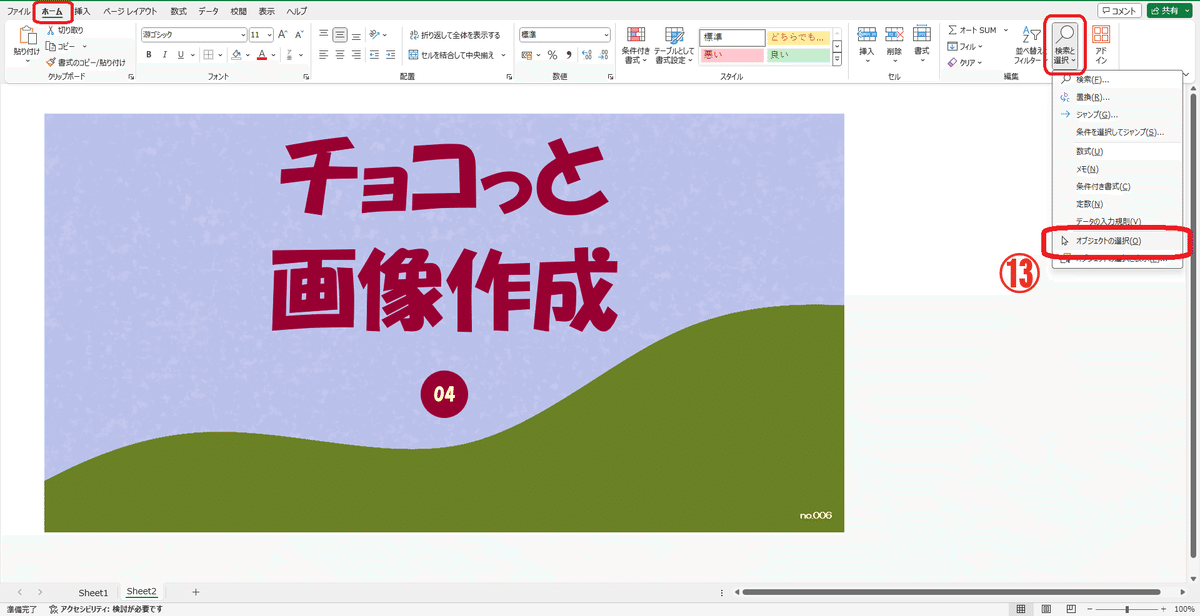
Task: Expand the cell styles gallery arrow
Action: pos(837,60)
